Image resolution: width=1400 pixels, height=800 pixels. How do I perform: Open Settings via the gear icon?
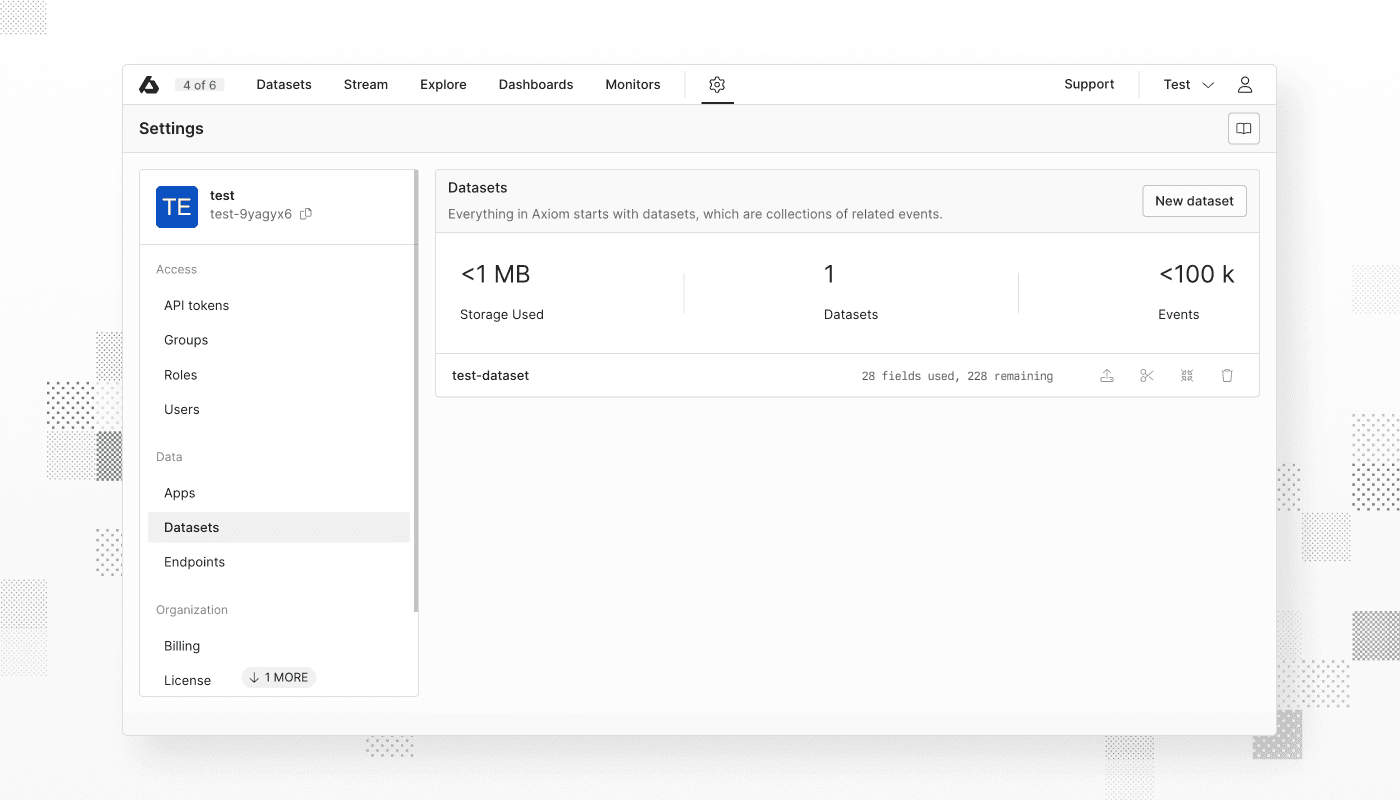717,85
